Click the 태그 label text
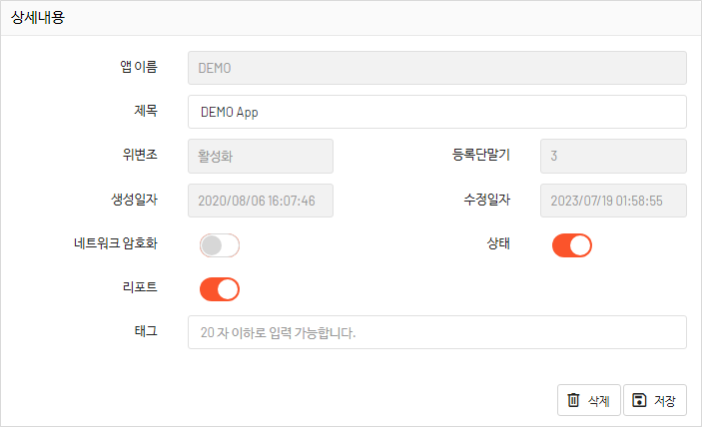This screenshot has width=702, height=427. click(x=146, y=331)
